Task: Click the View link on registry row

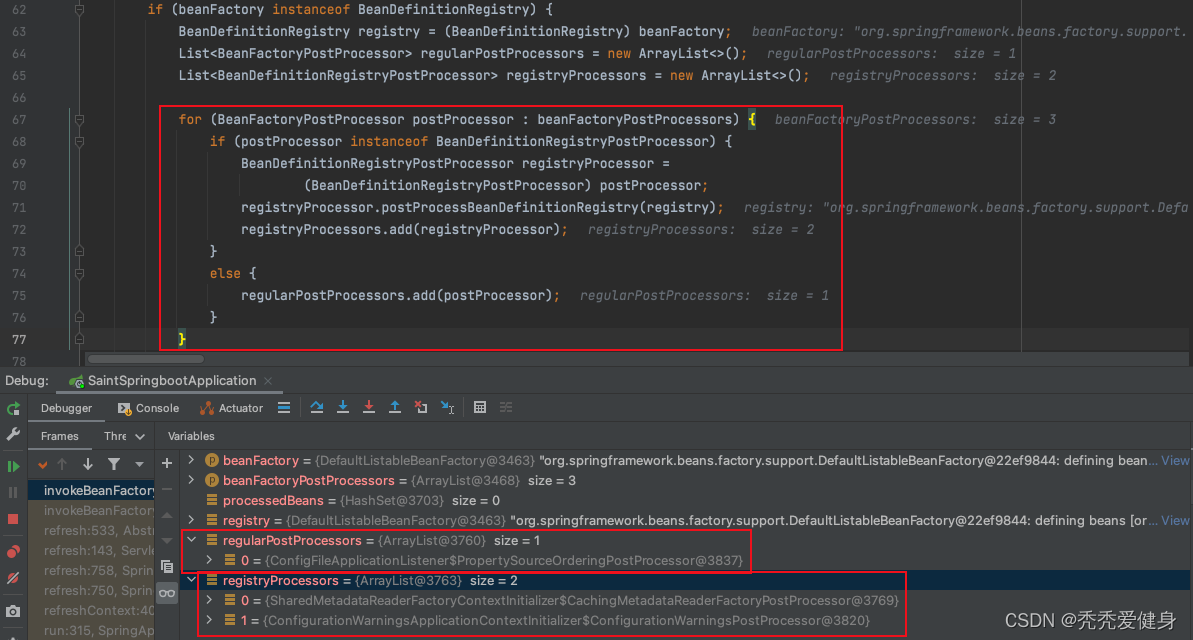Action: point(1175,521)
